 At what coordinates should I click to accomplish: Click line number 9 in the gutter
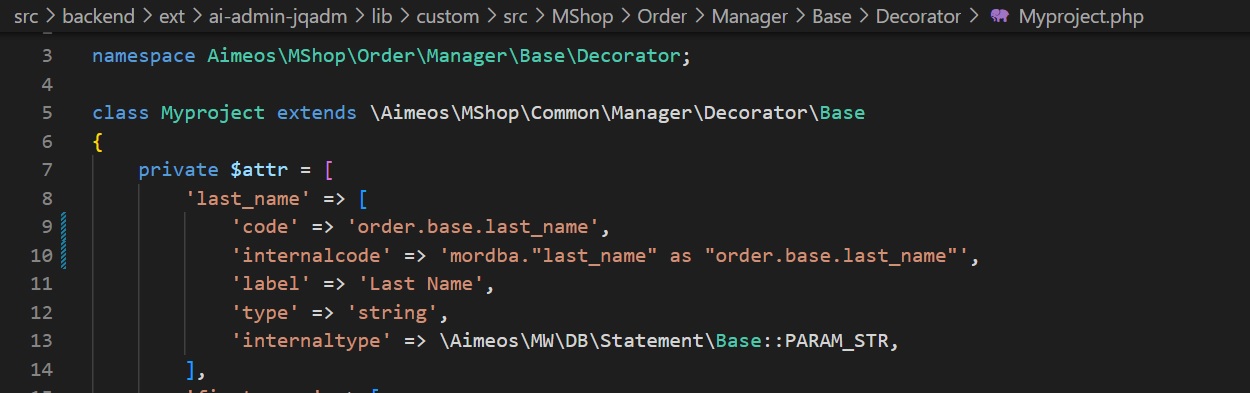pyautogui.click(x=47, y=227)
